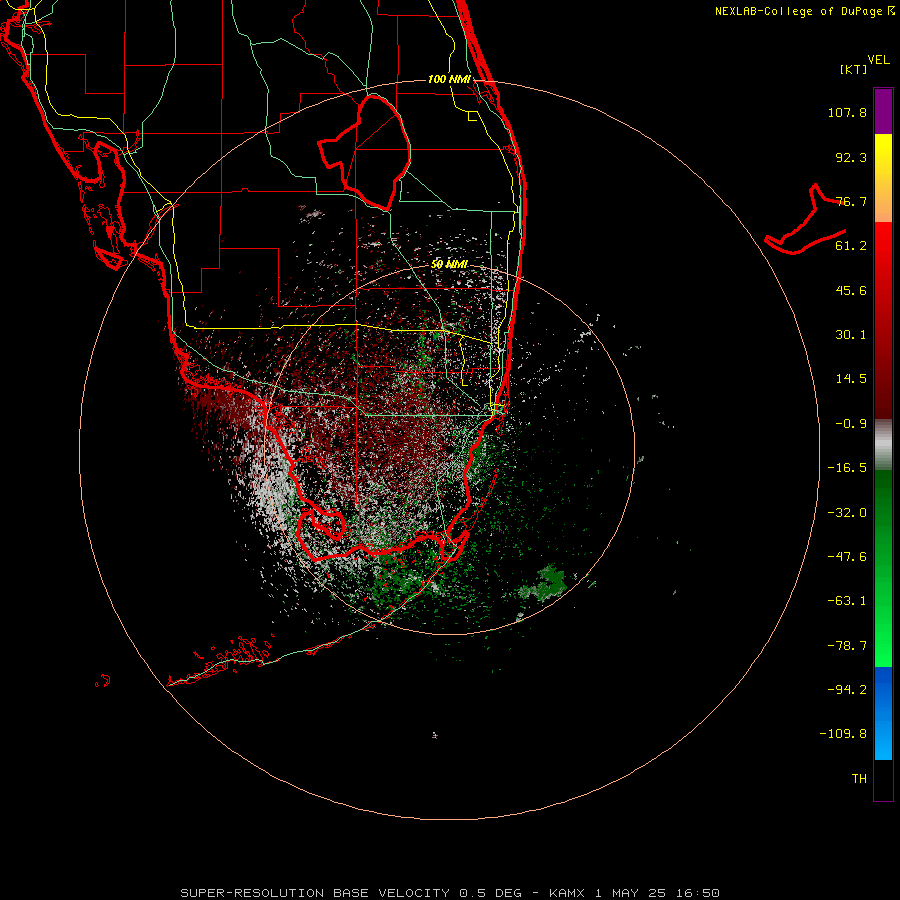Click the blue segment of the velocity color bar
This screenshot has width=900, height=900.
pos(883,713)
